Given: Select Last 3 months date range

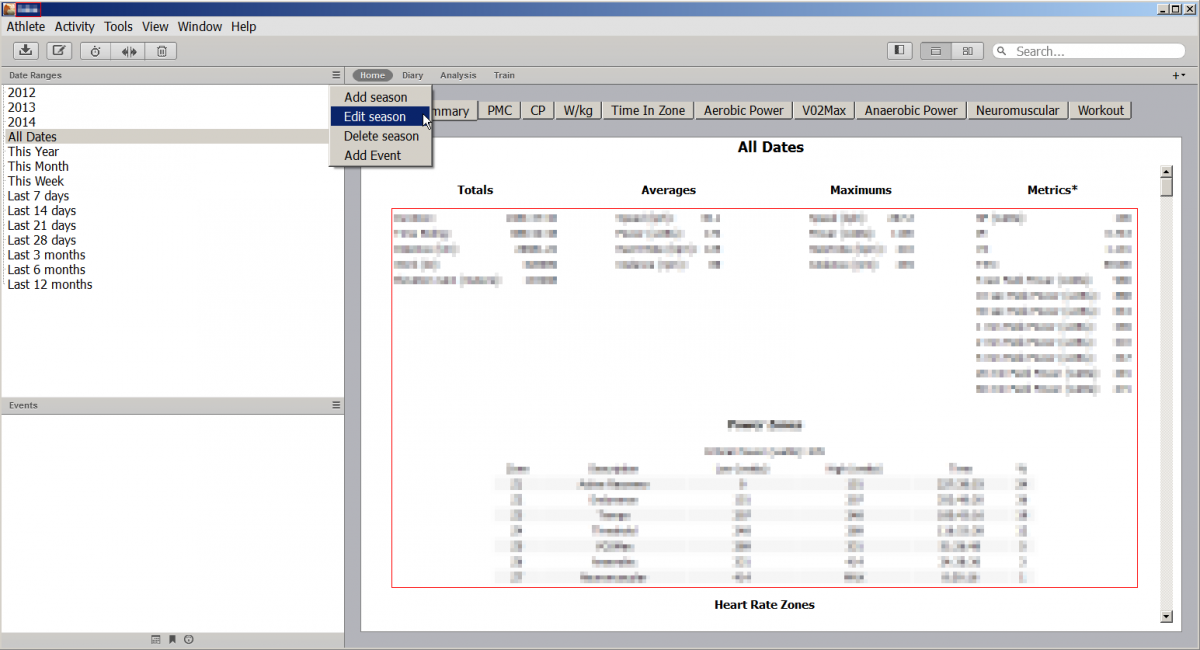Looking at the screenshot, I should [x=47, y=255].
